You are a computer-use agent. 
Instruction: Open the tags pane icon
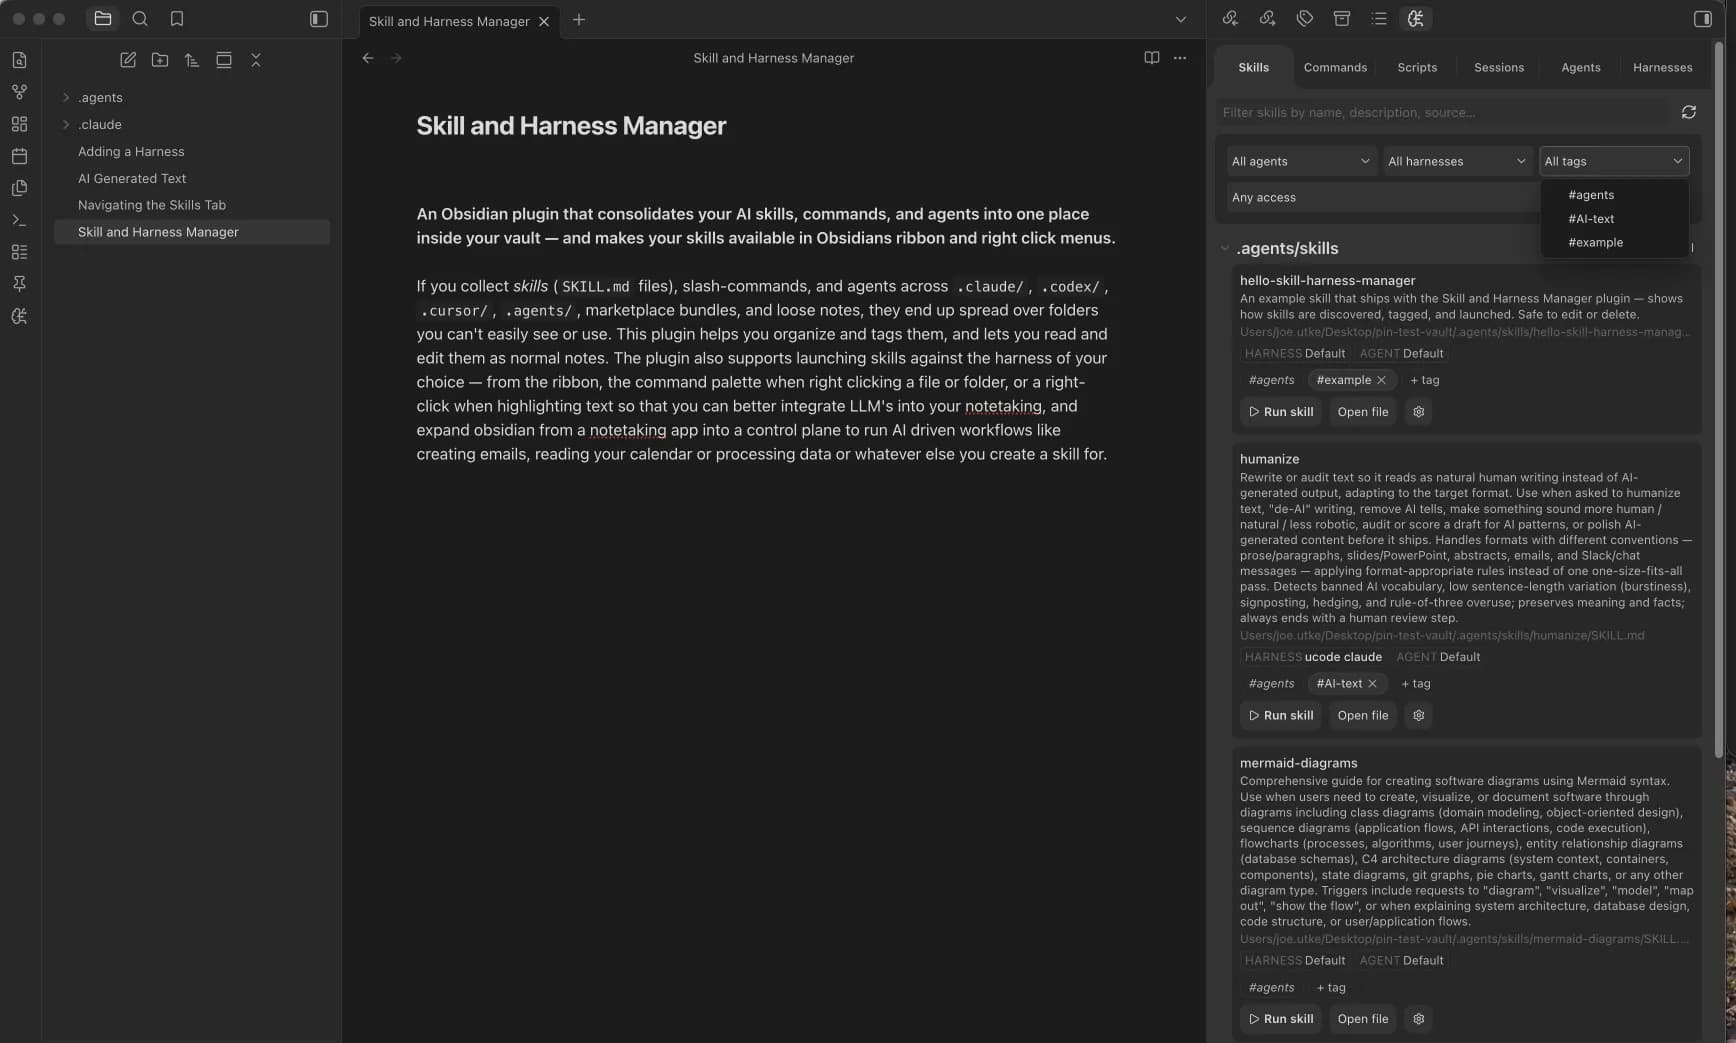tap(1304, 19)
